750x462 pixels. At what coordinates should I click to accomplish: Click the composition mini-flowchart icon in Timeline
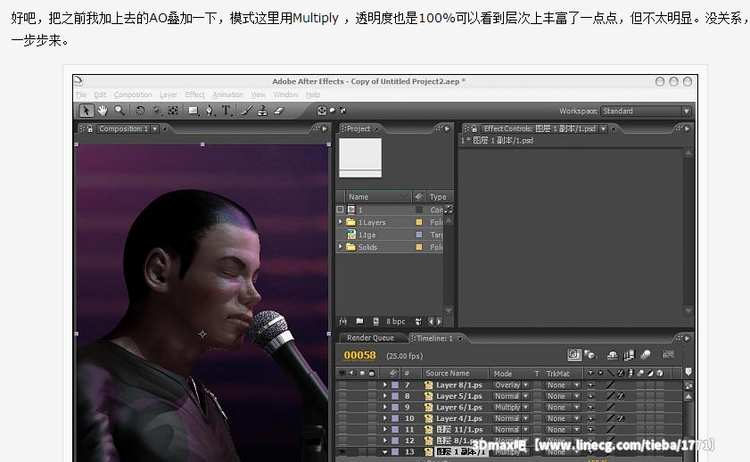pos(574,355)
